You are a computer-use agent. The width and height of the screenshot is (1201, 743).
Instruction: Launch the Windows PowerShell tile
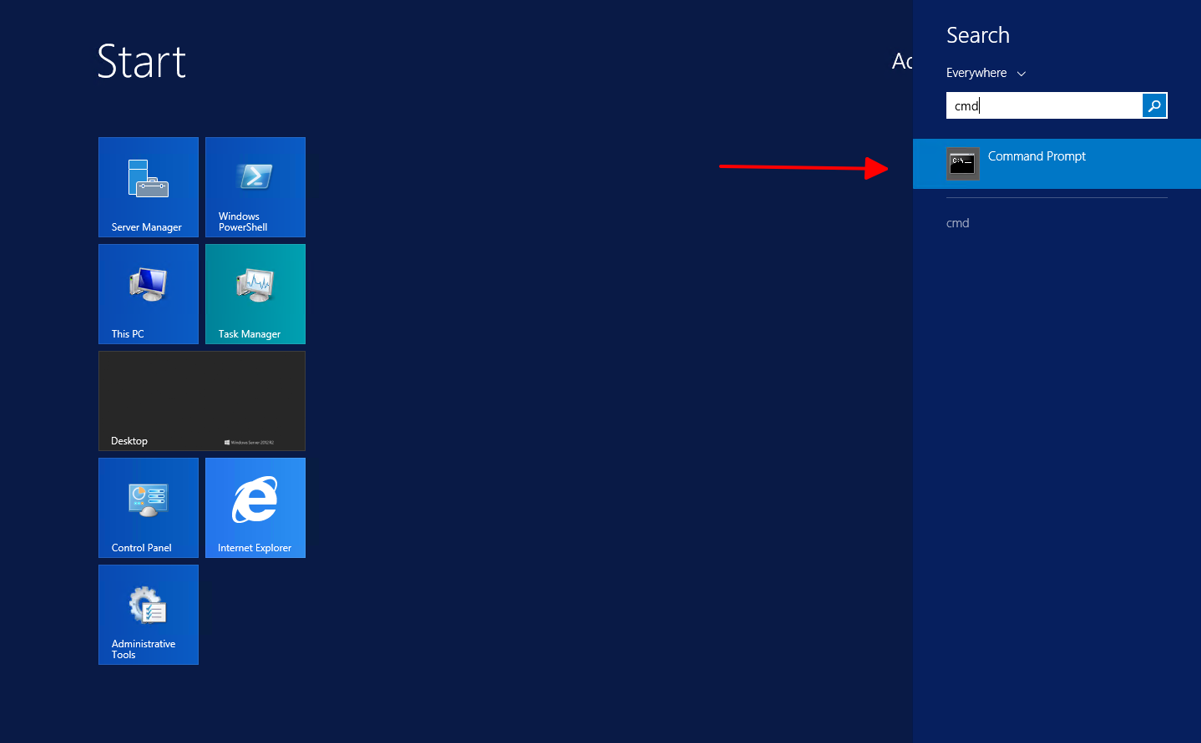(255, 187)
